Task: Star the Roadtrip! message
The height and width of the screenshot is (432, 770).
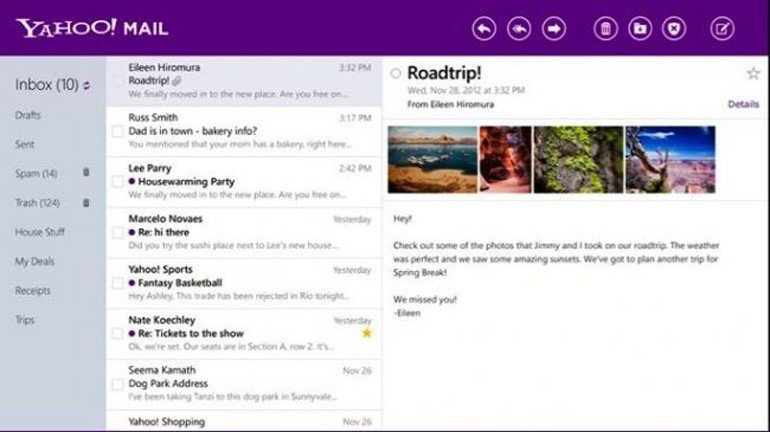Action: click(x=753, y=74)
